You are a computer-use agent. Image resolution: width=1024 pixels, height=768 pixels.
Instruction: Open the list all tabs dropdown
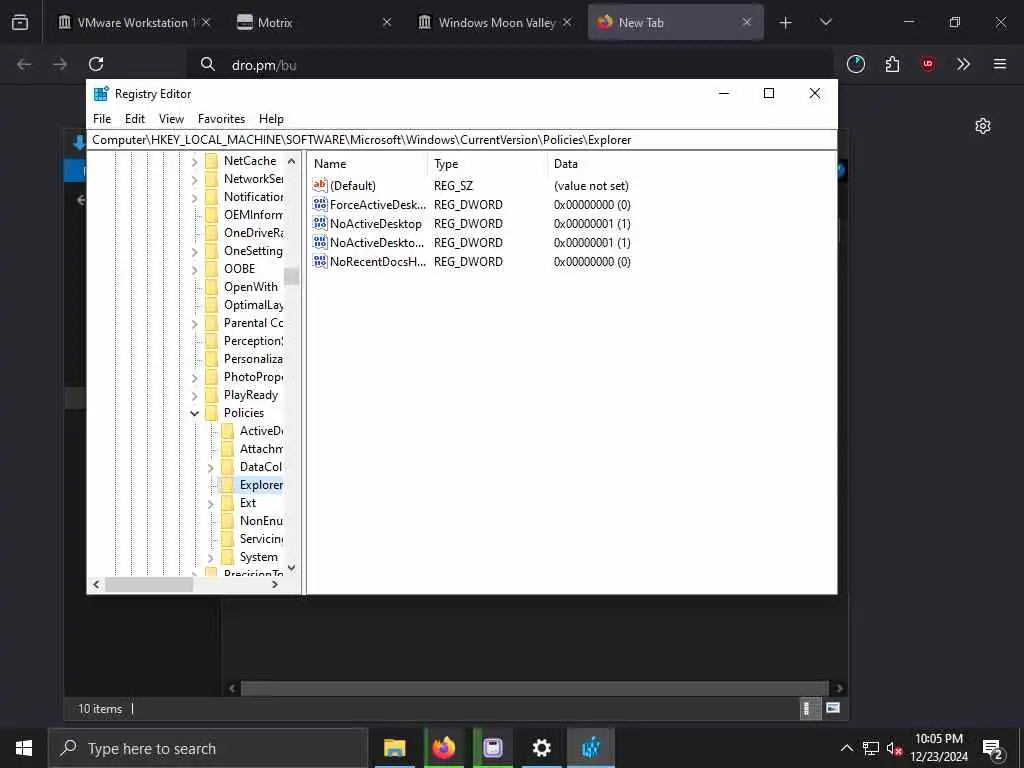(825, 22)
